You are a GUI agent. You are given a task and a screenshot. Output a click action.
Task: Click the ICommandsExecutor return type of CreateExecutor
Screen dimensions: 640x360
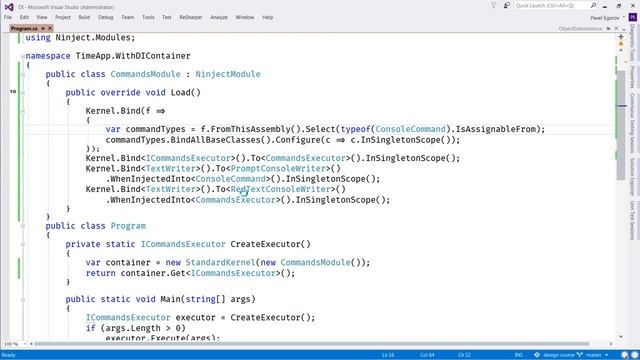(x=183, y=244)
